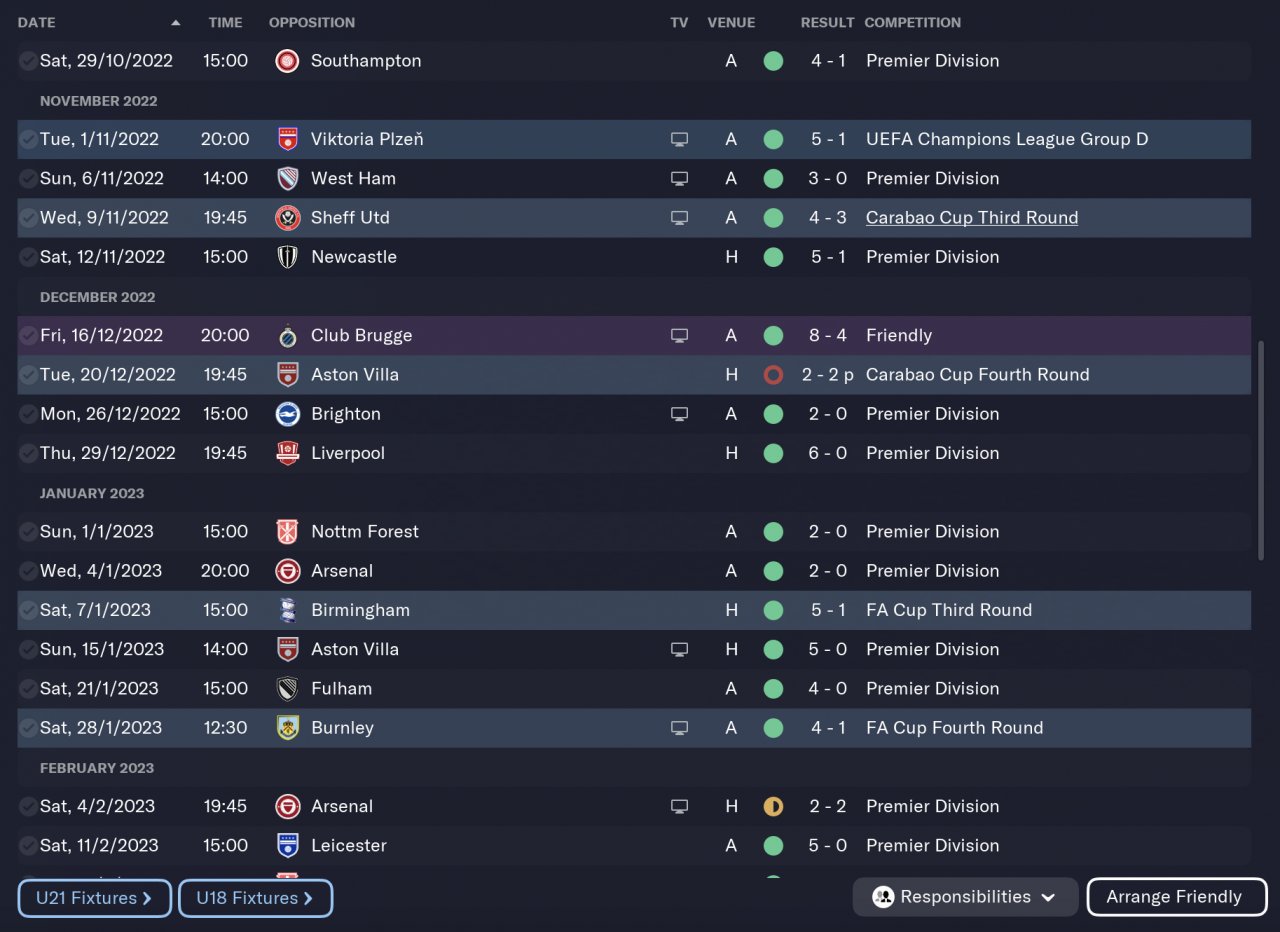Click the Opposition column header

[x=311, y=22]
